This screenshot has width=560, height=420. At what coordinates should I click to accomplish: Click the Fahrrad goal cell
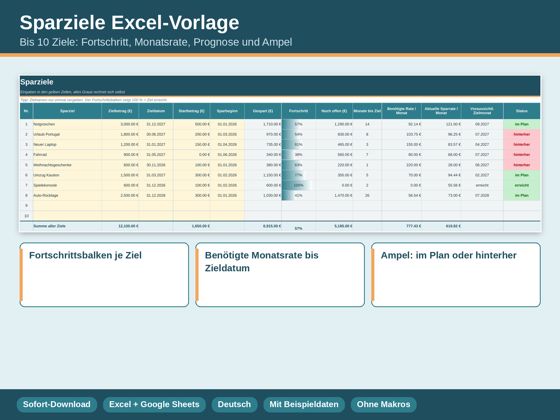coord(67,155)
